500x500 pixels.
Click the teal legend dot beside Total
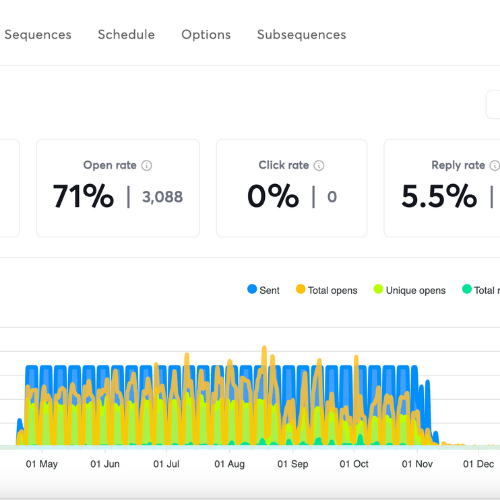click(467, 289)
